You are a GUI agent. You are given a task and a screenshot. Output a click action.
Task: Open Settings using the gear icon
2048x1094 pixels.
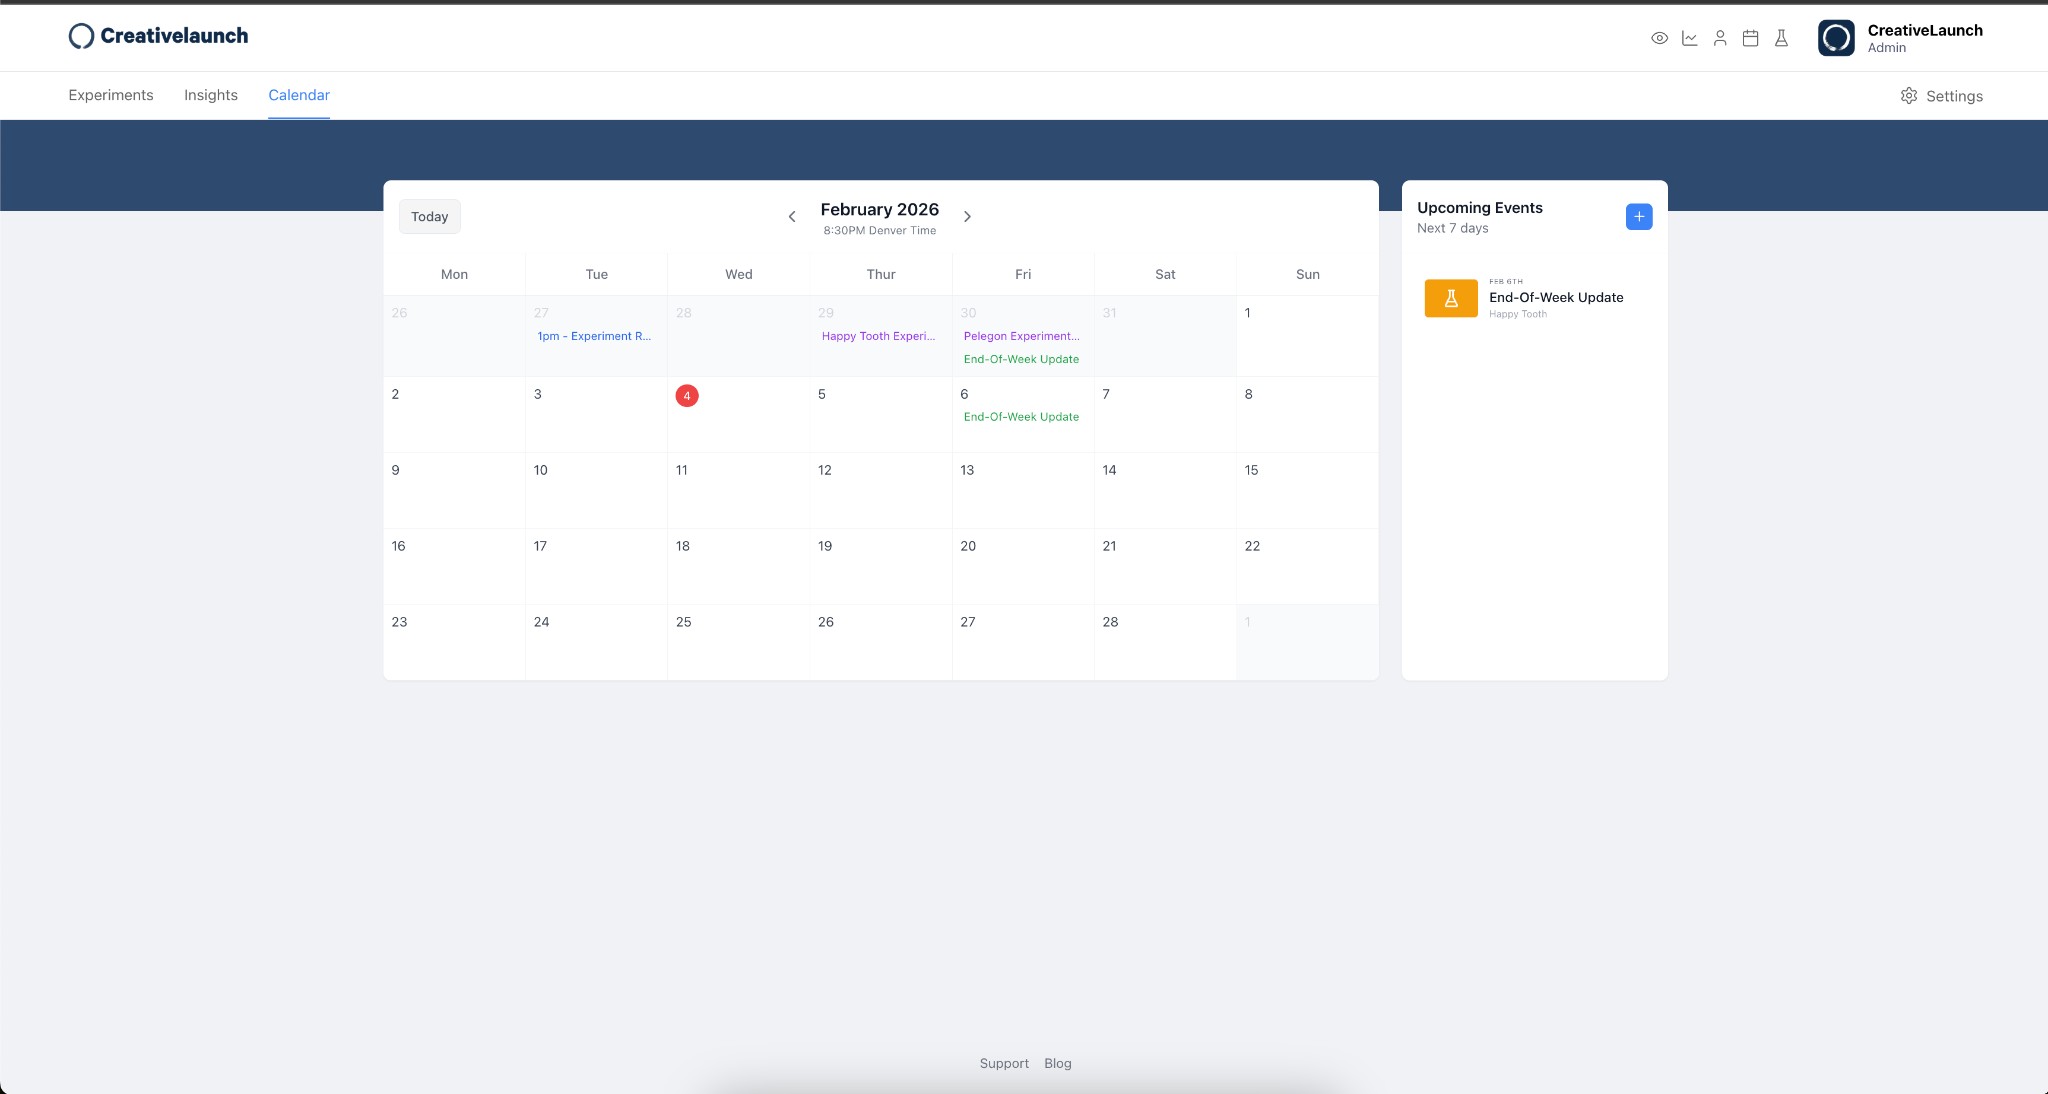(1909, 95)
